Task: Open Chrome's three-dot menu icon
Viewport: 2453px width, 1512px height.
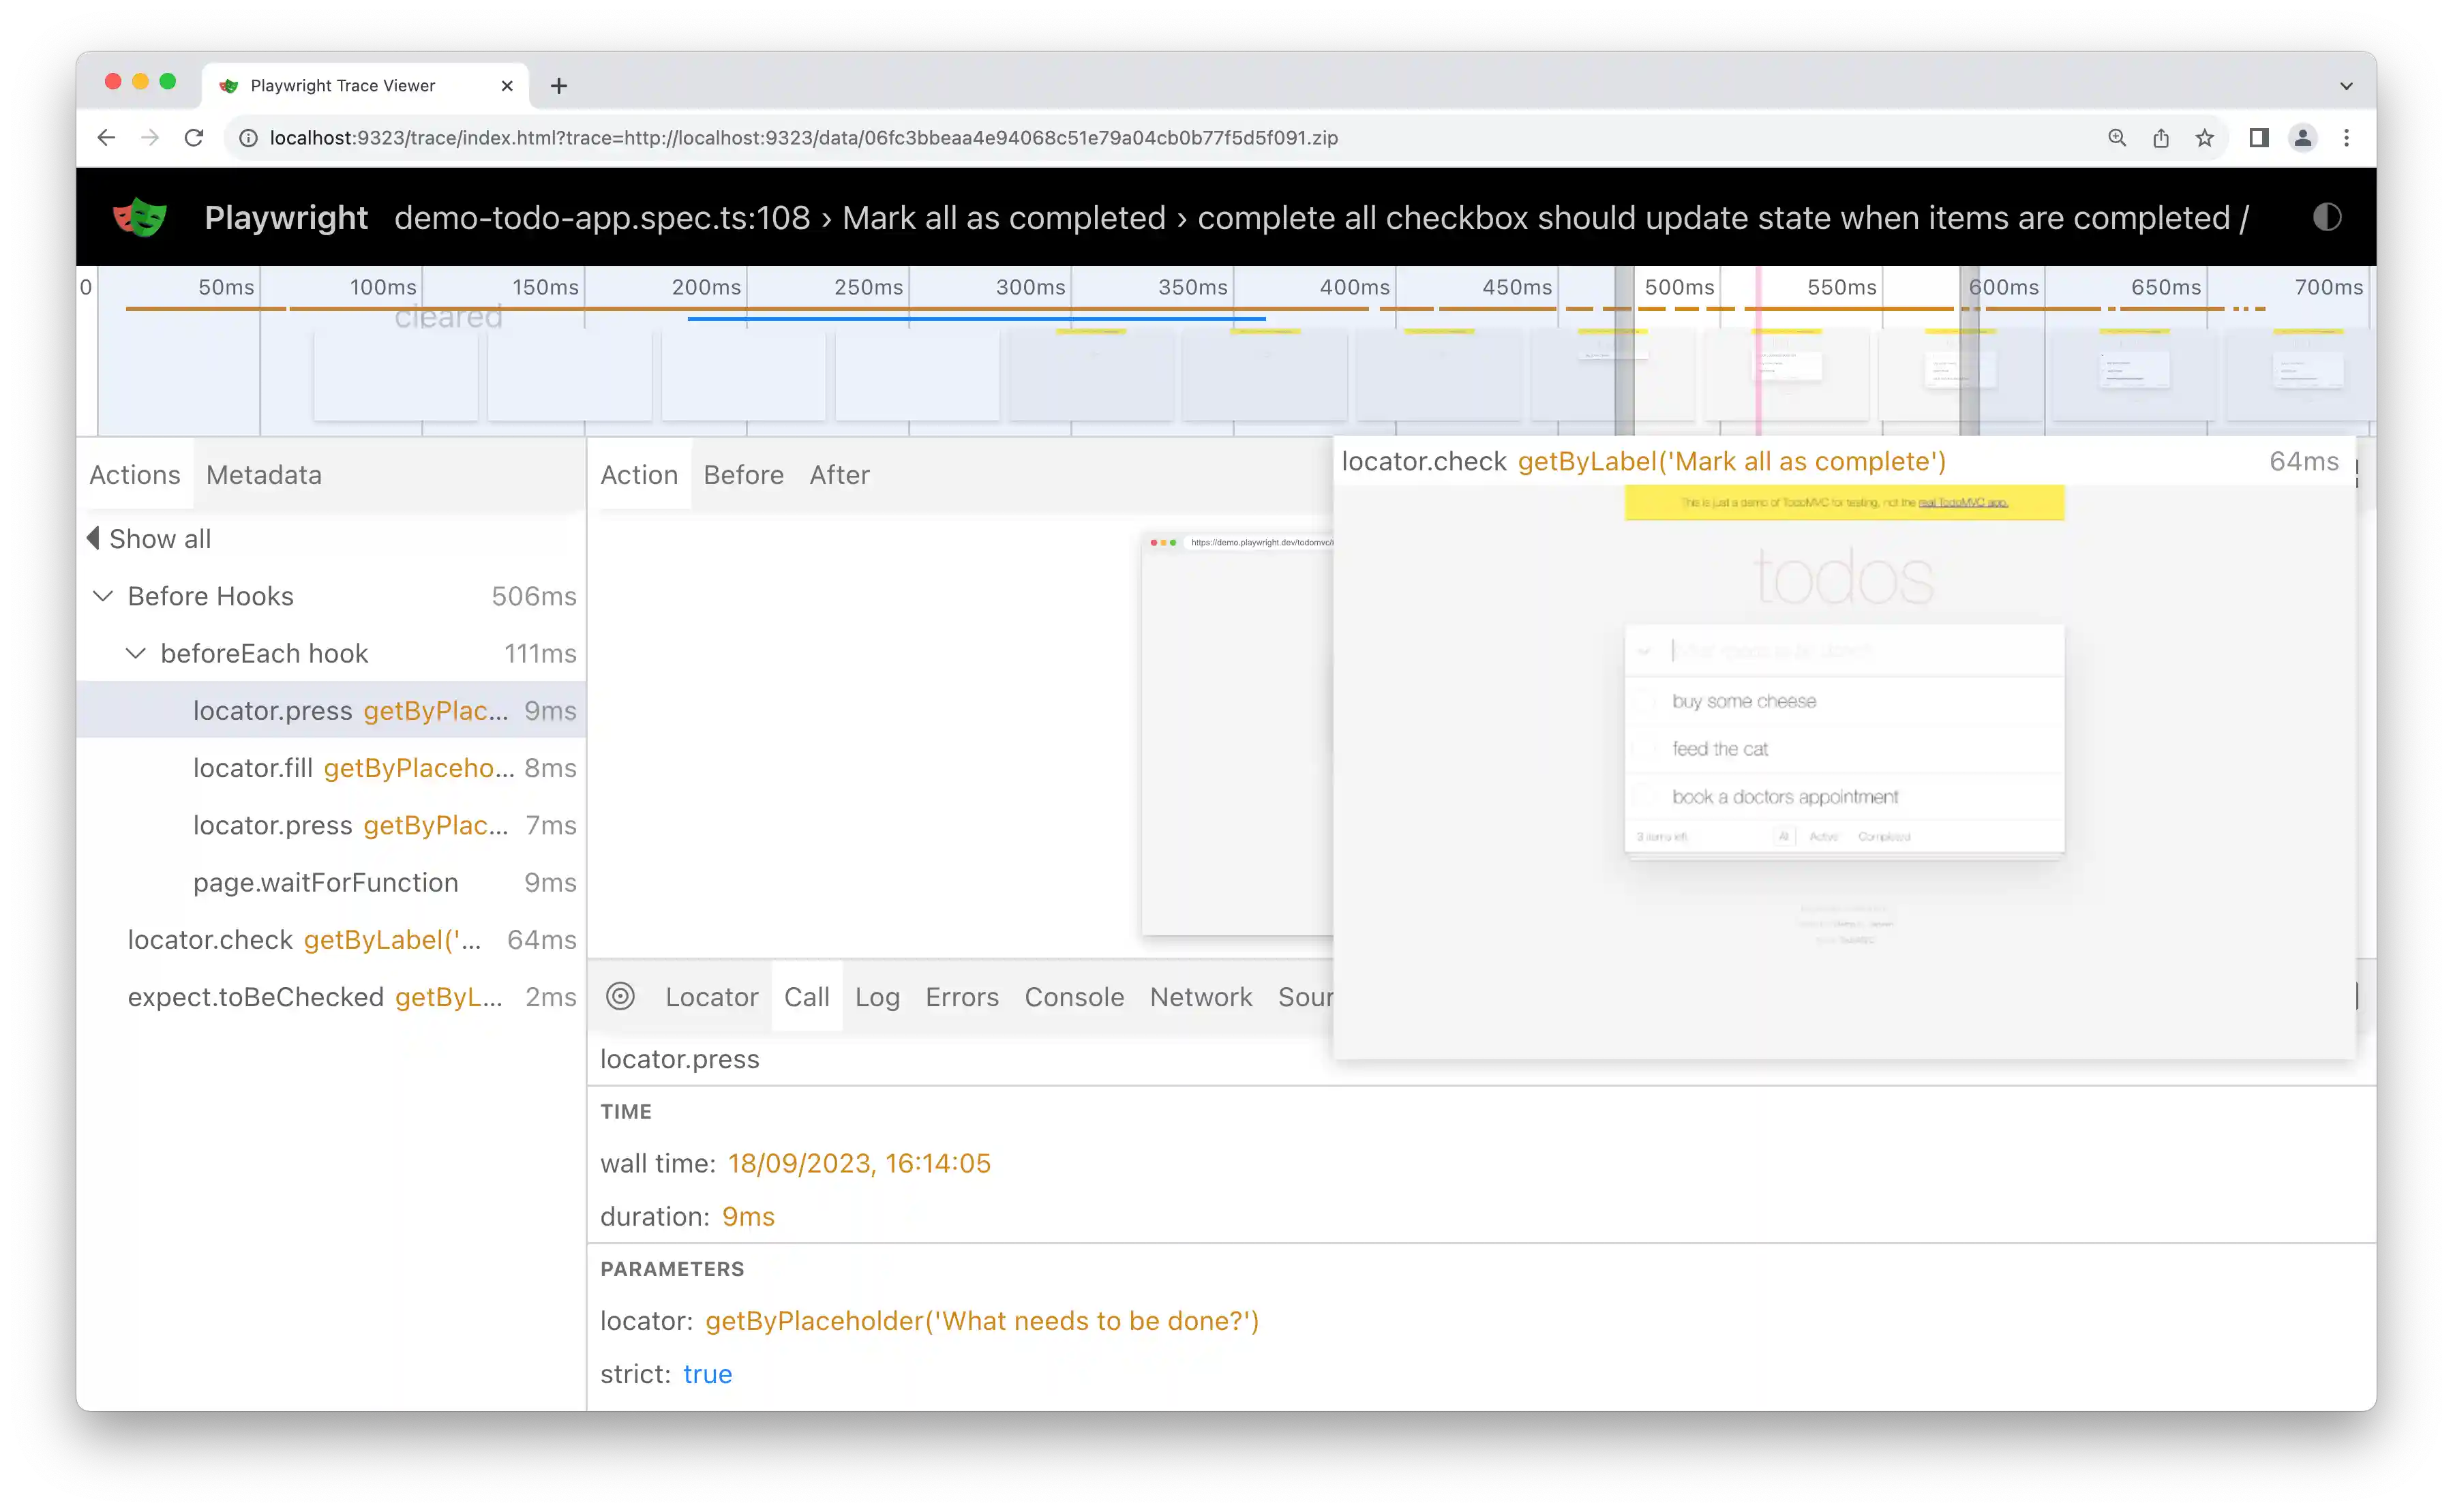Action: point(2348,138)
